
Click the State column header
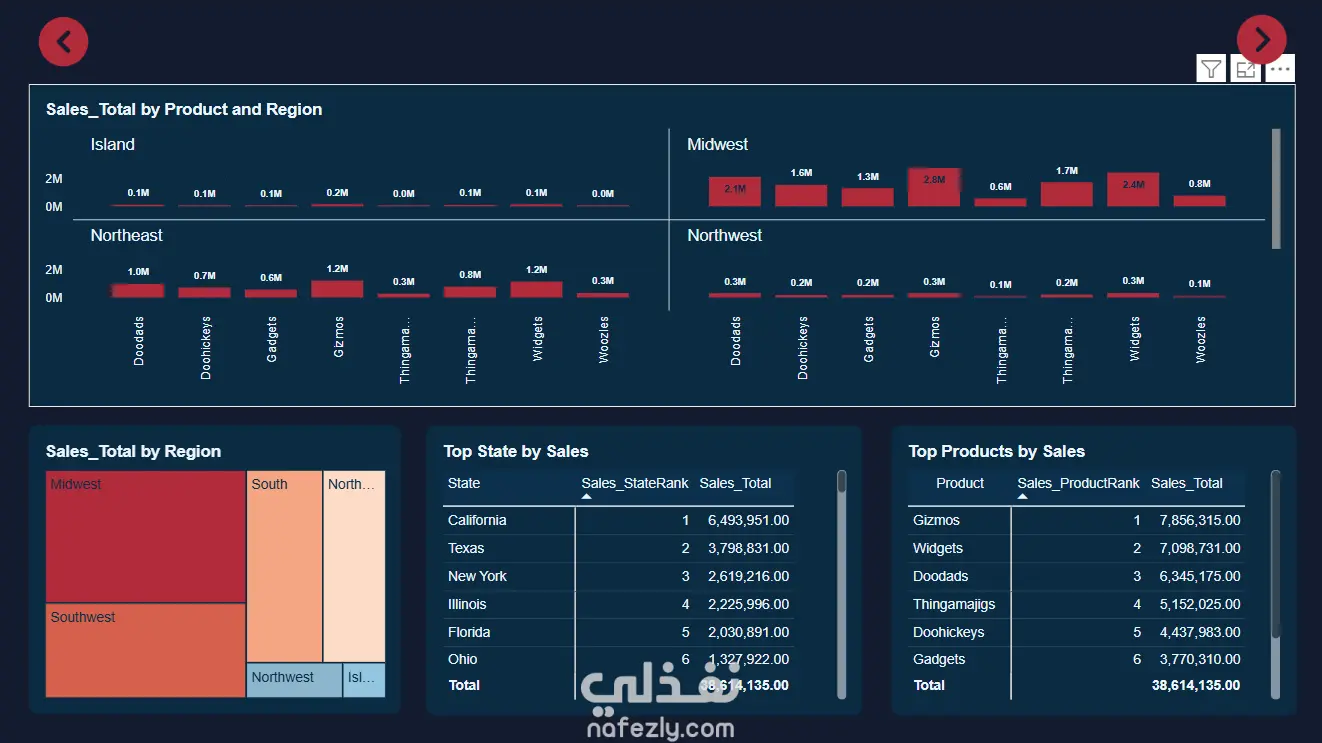[x=464, y=483]
